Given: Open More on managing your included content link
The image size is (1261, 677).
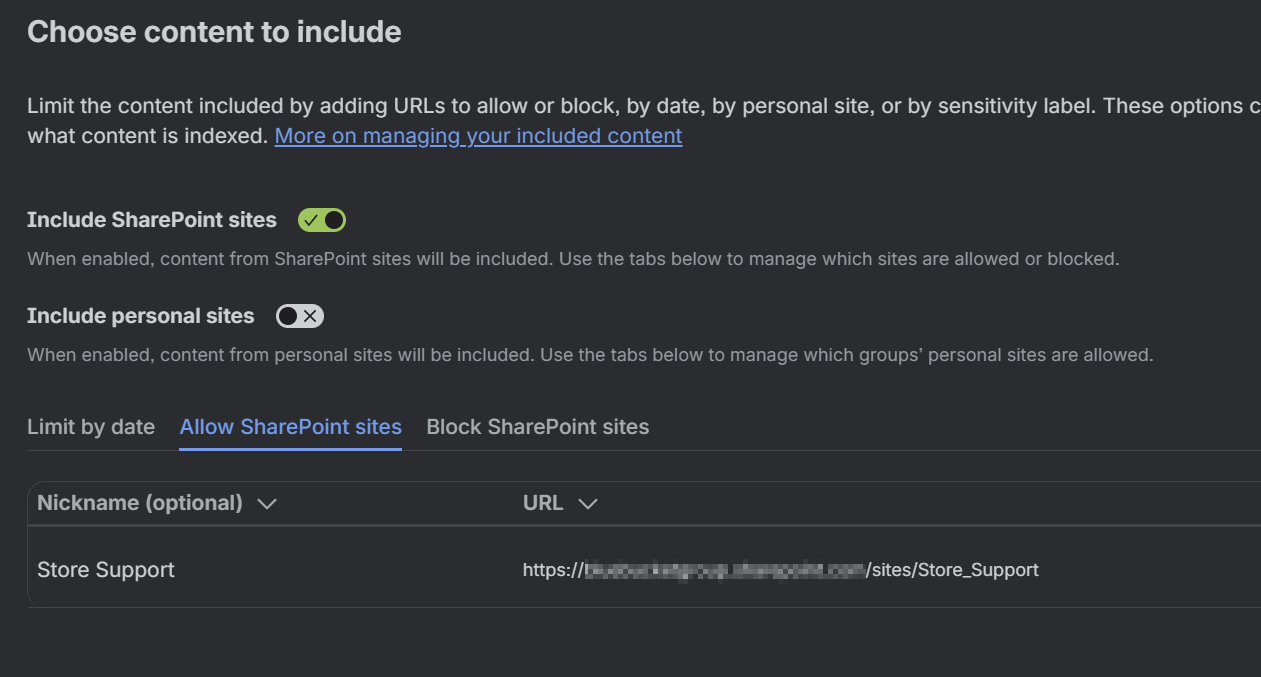Looking at the screenshot, I should pyautogui.click(x=478, y=135).
